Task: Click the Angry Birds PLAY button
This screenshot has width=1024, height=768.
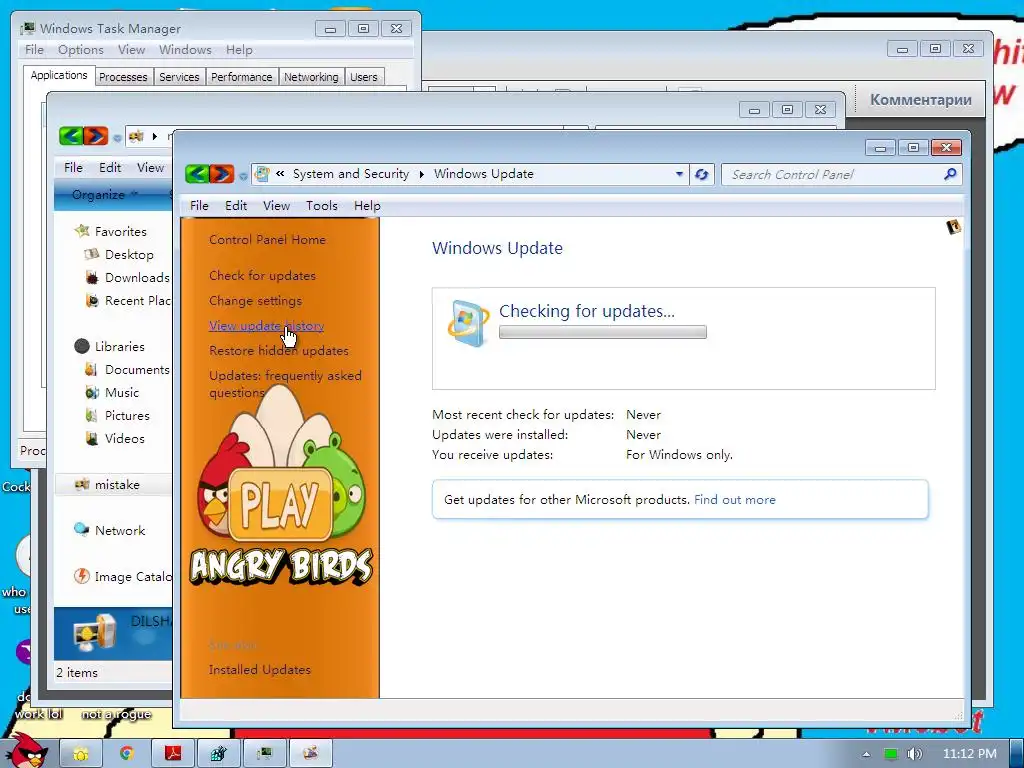Action: pos(280,504)
